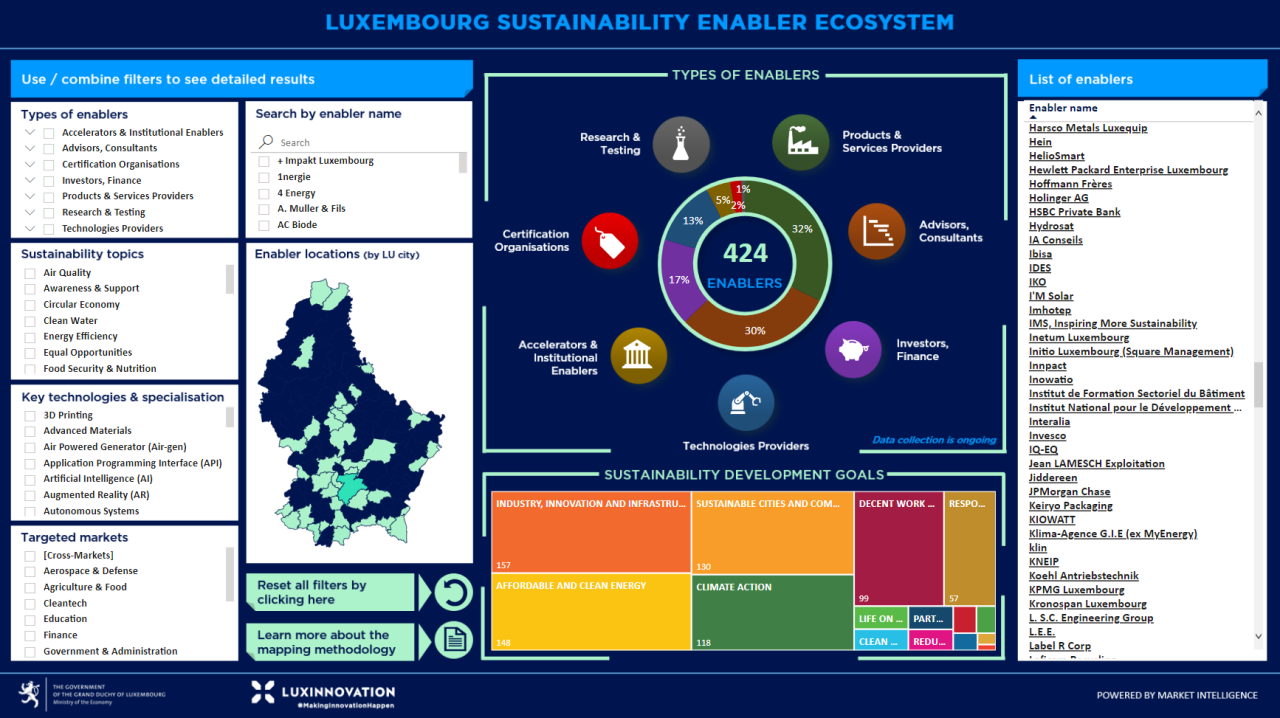Screen dimensions: 1280x718
Task: Expand the Research & Testing chevron
Action: [x=30, y=212]
